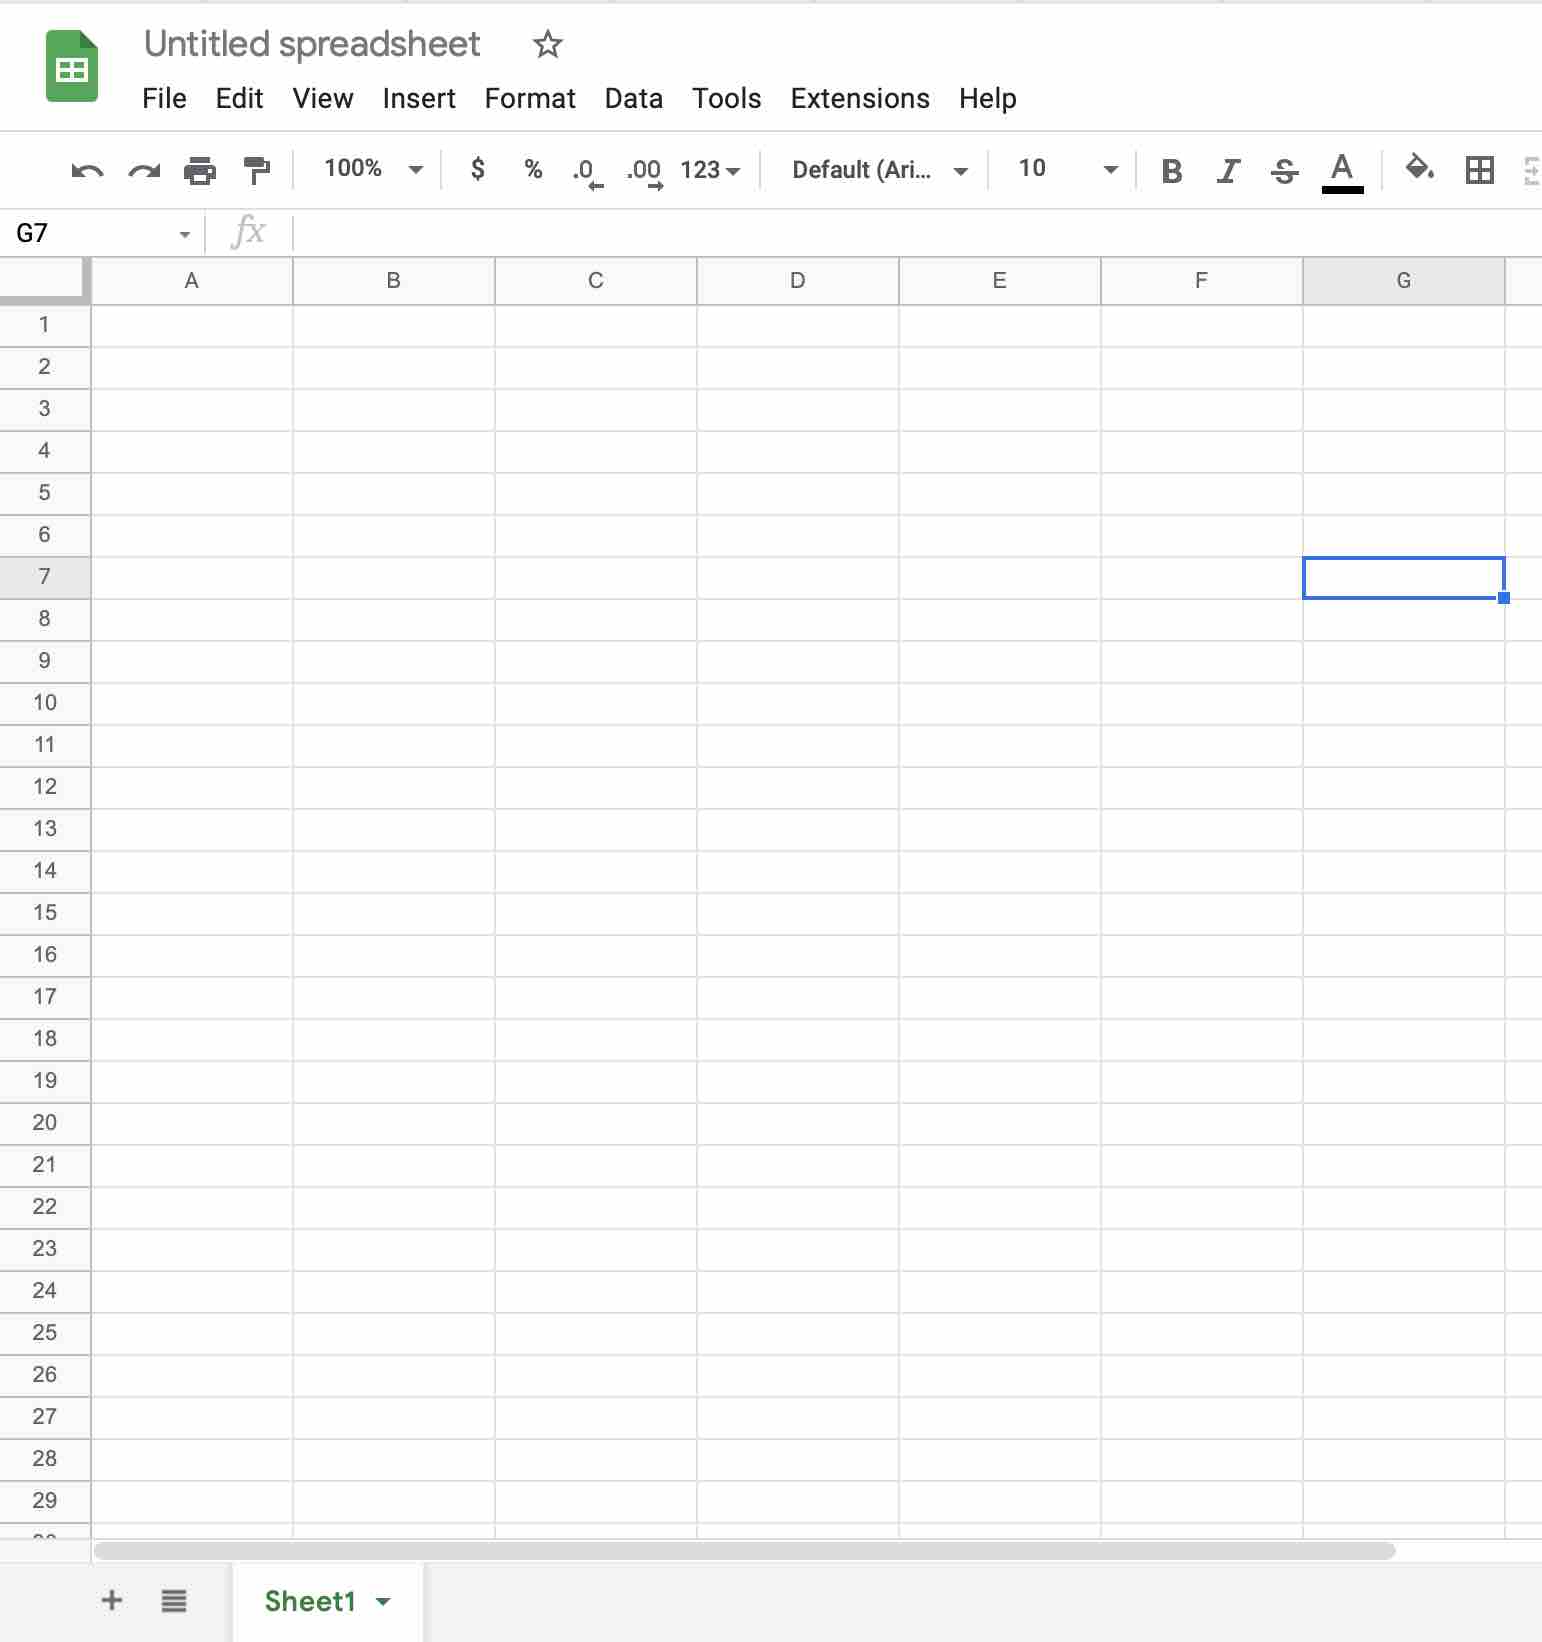Toggle Strikethrough formatting
The image size is (1542, 1642).
[x=1284, y=171]
